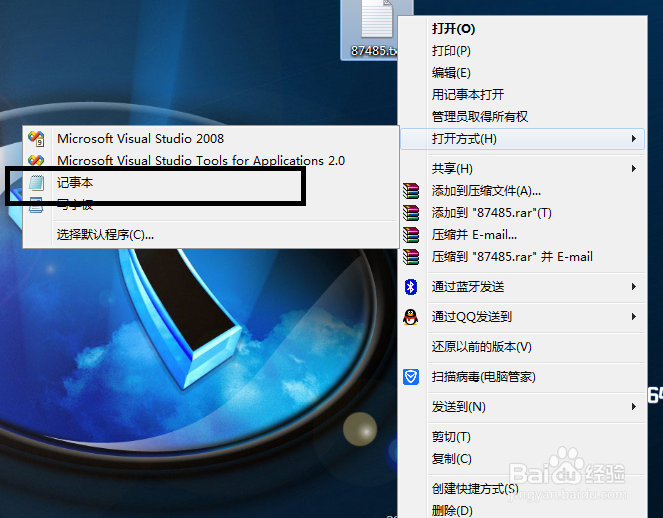Open the 通过蓝牙发送 entry
Image resolution: width=663 pixels, height=518 pixels.
(x=523, y=287)
